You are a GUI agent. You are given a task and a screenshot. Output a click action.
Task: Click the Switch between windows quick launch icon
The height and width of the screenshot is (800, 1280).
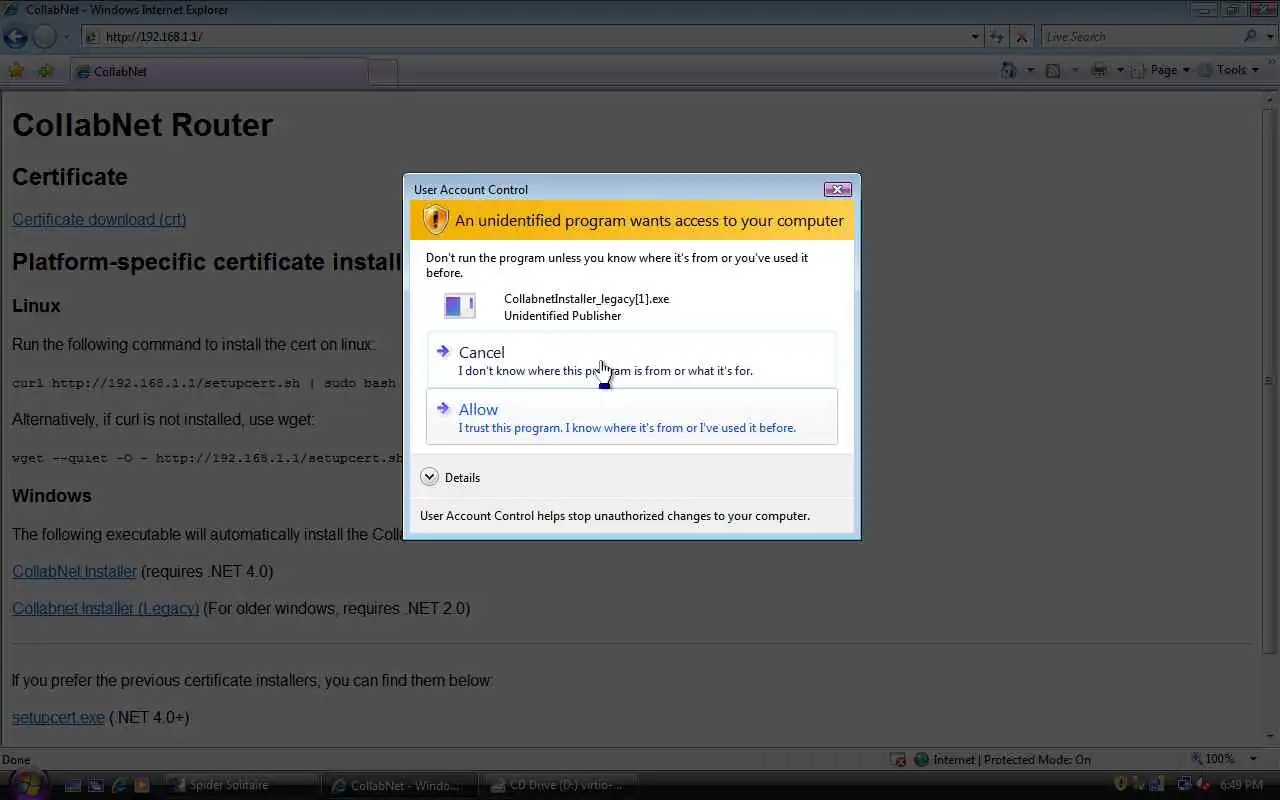97,785
